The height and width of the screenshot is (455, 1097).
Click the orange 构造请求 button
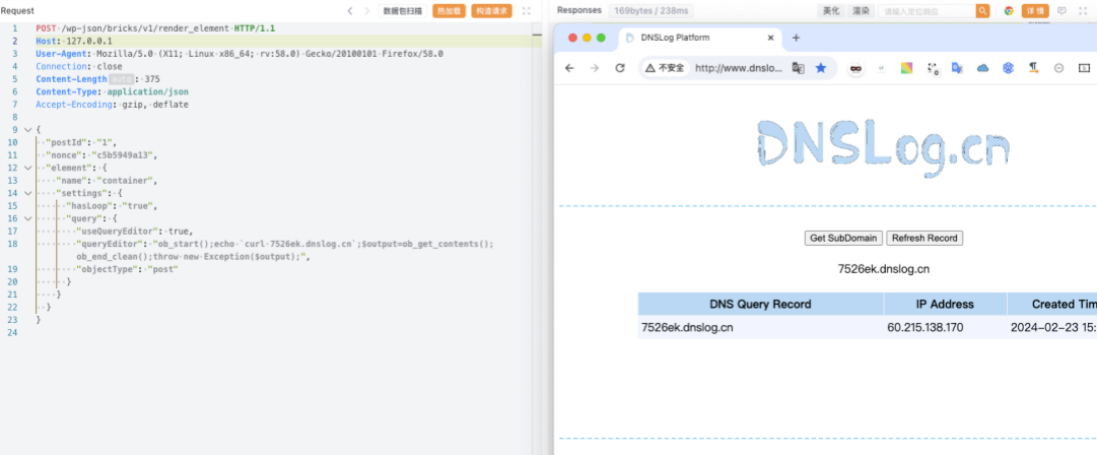pos(491,11)
